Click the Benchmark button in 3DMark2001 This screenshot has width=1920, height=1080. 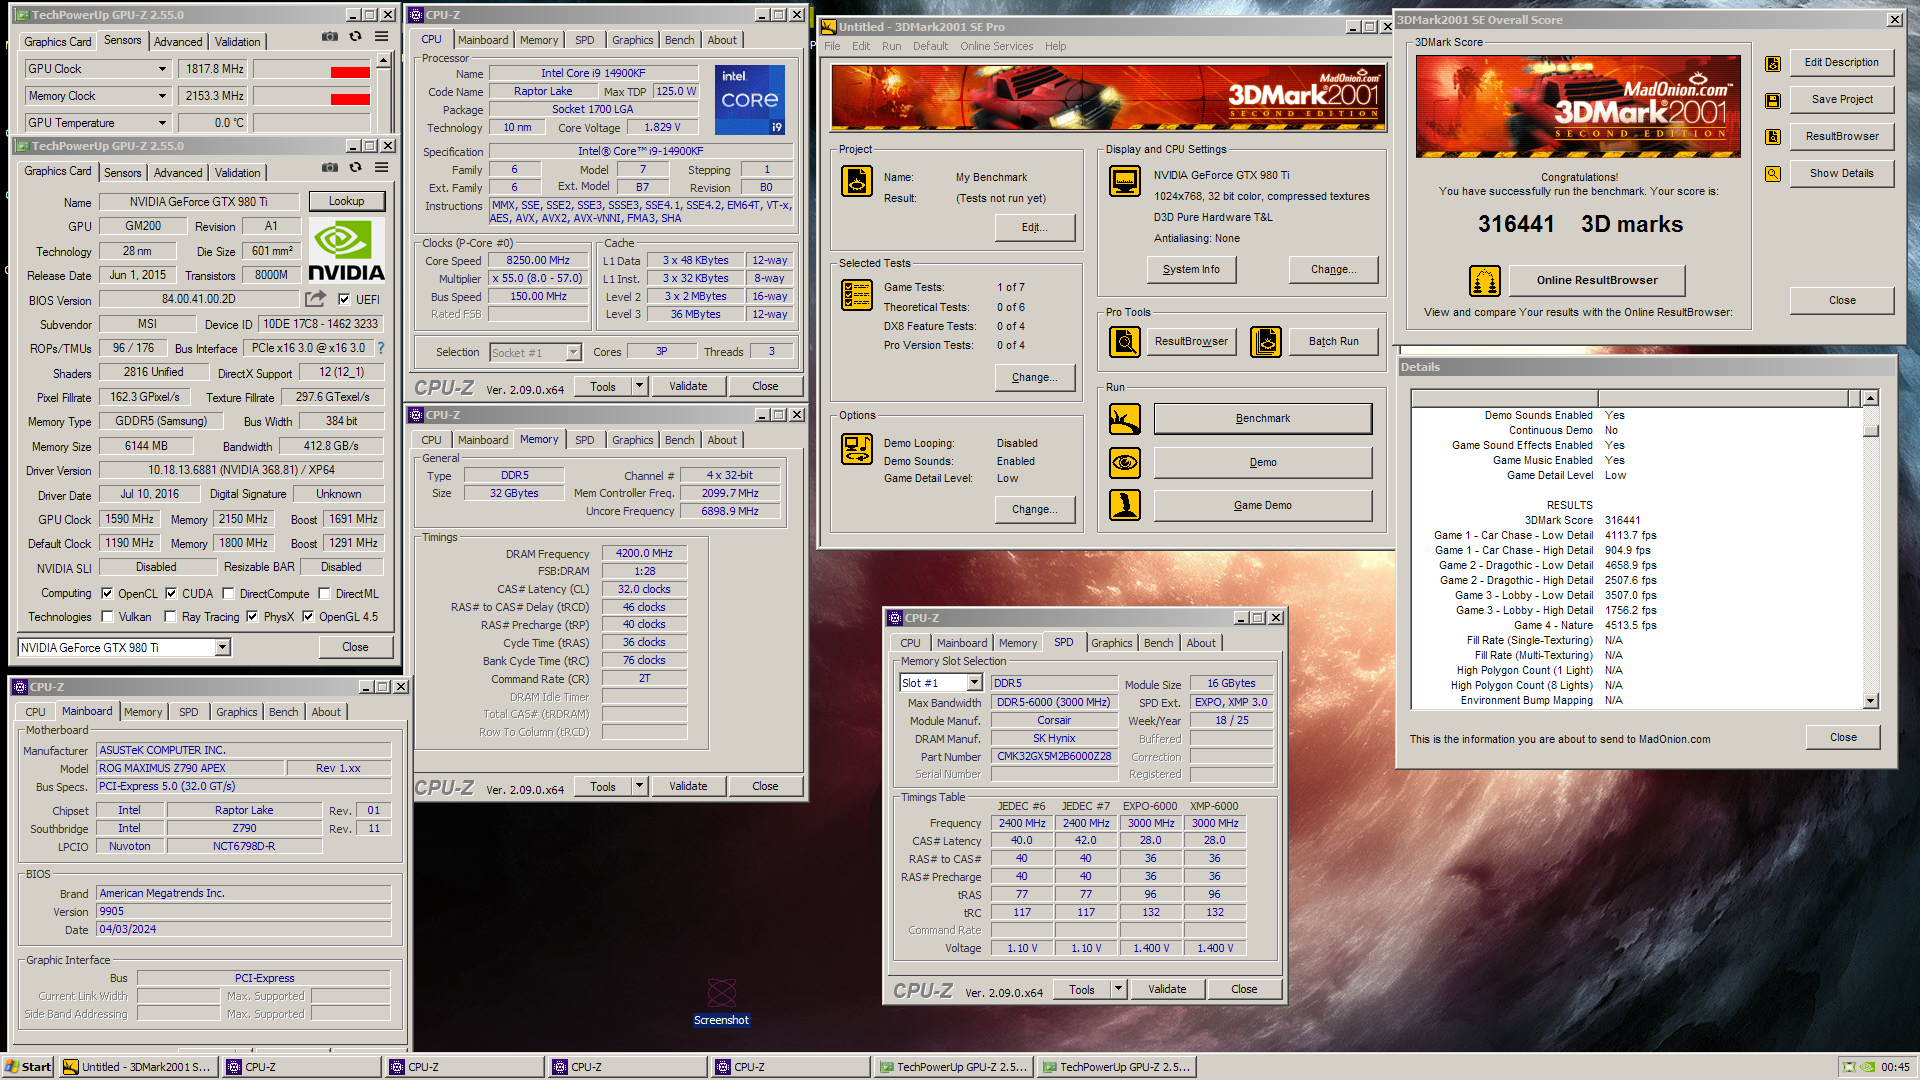[x=1263, y=419]
